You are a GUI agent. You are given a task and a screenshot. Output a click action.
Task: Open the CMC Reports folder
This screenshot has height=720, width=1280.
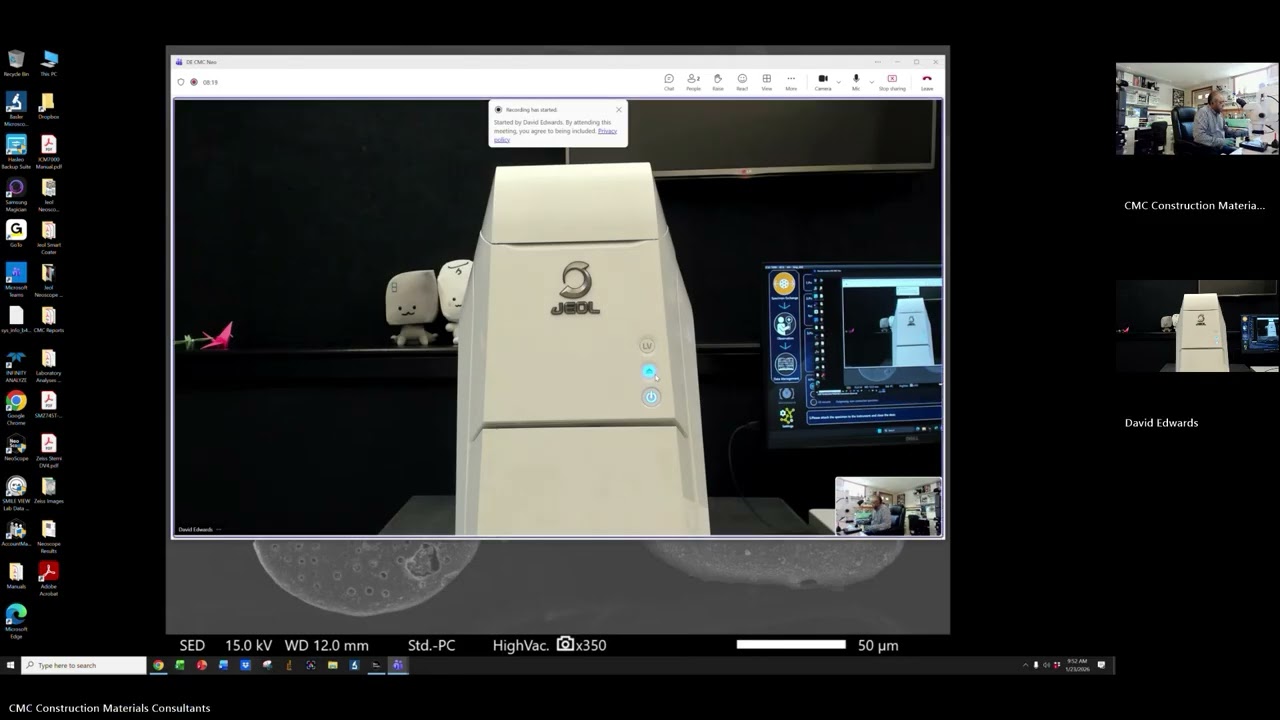[48, 320]
